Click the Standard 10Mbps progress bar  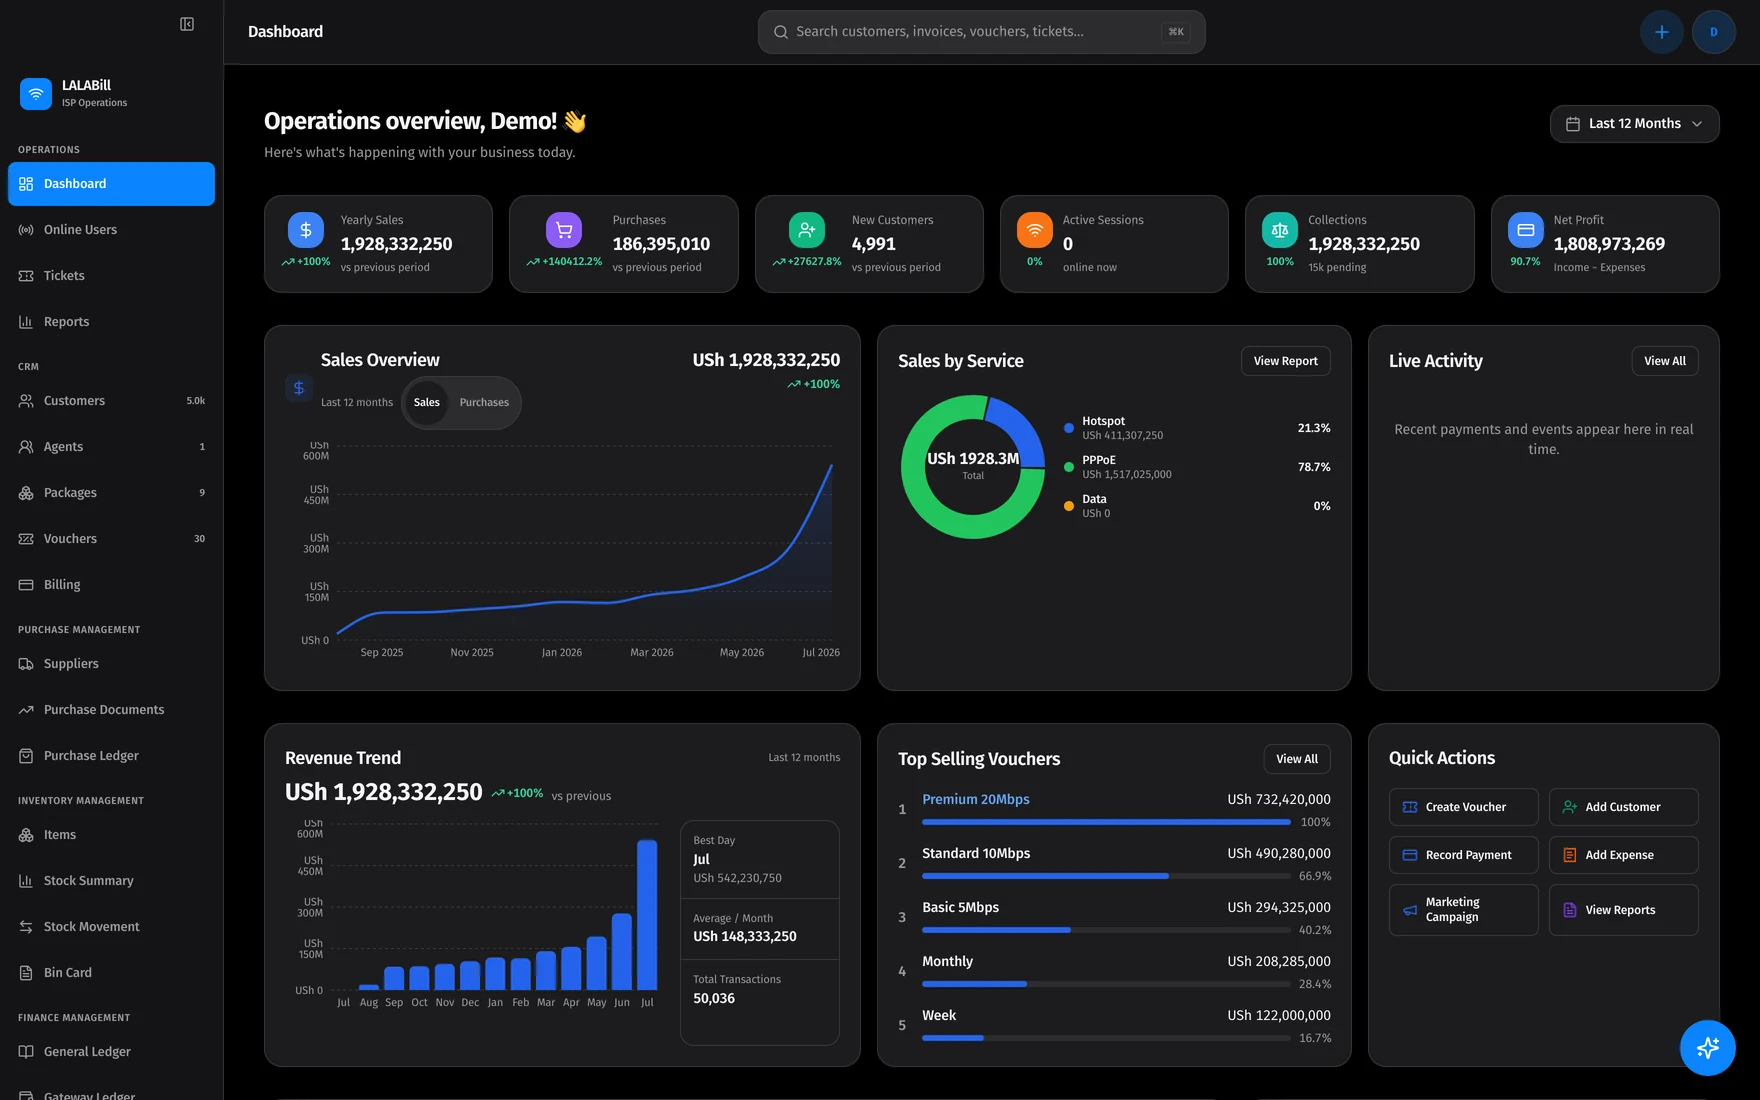tap(1106, 876)
